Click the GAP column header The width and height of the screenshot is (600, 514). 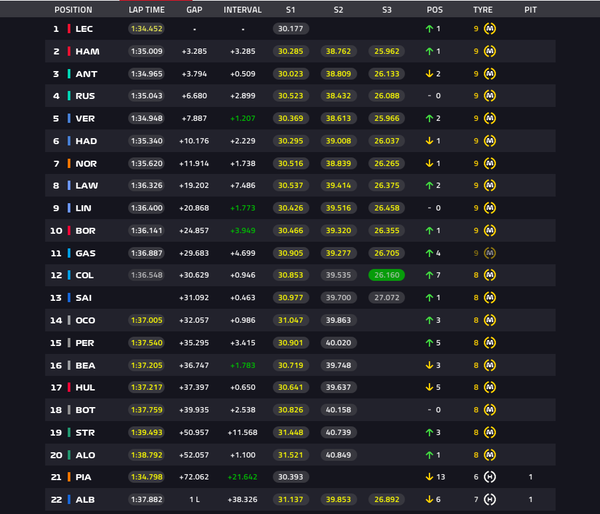(194, 10)
